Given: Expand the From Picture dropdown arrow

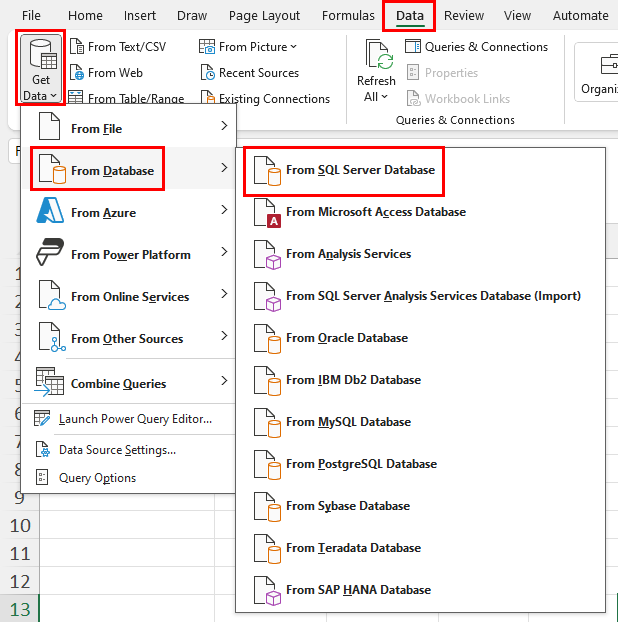Looking at the screenshot, I should [293, 47].
